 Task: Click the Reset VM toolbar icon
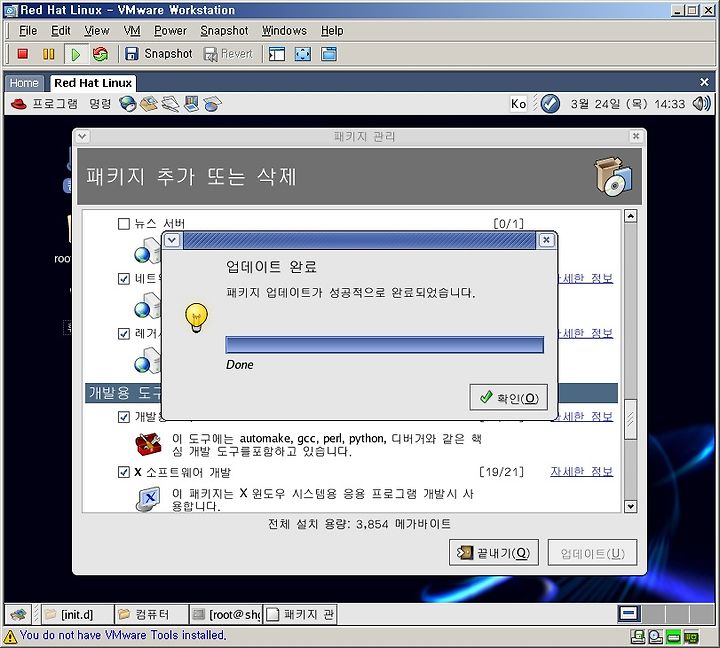click(100, 54)
